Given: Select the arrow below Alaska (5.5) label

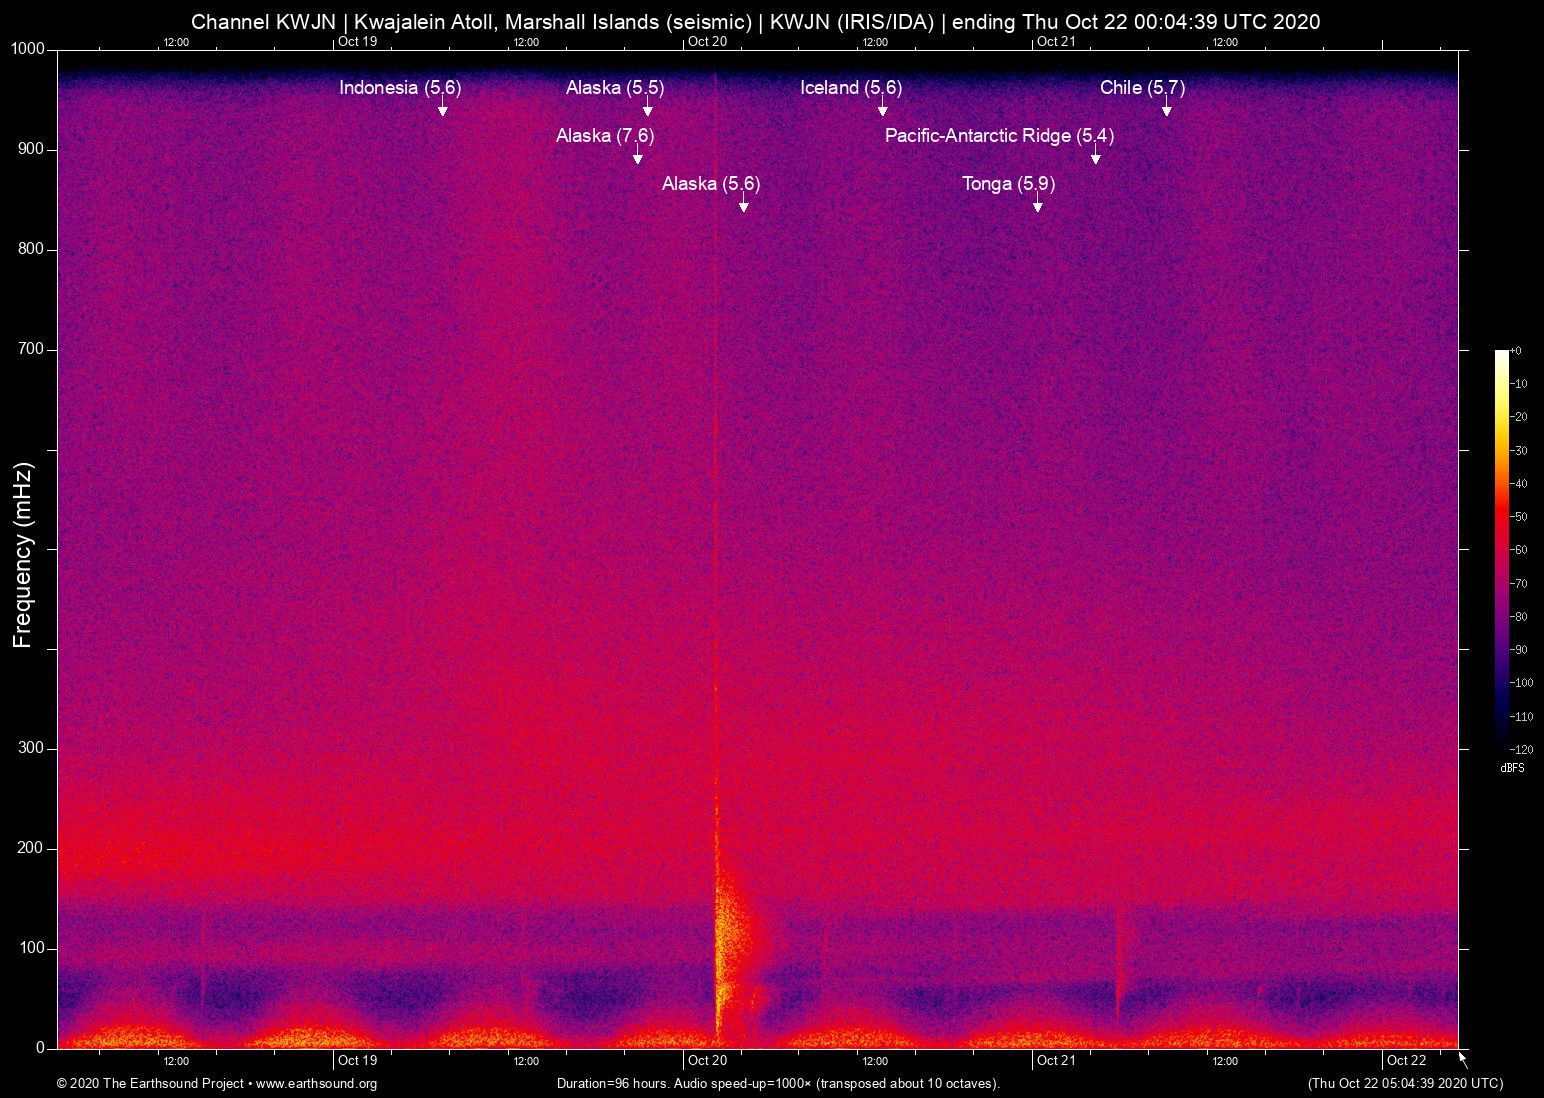Looking at the screenshot, I should coord(647,109).
